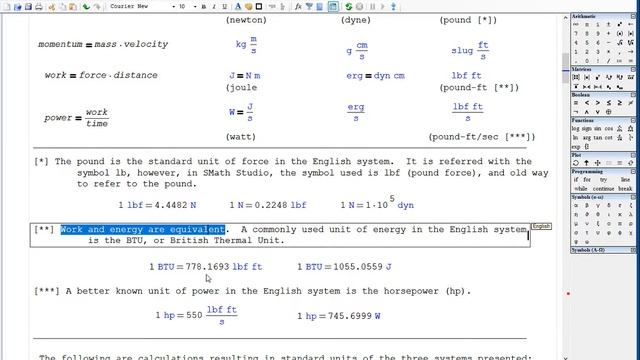Open the insert function fx dialog
Screen dimensions: 640x360
[298, 7]
